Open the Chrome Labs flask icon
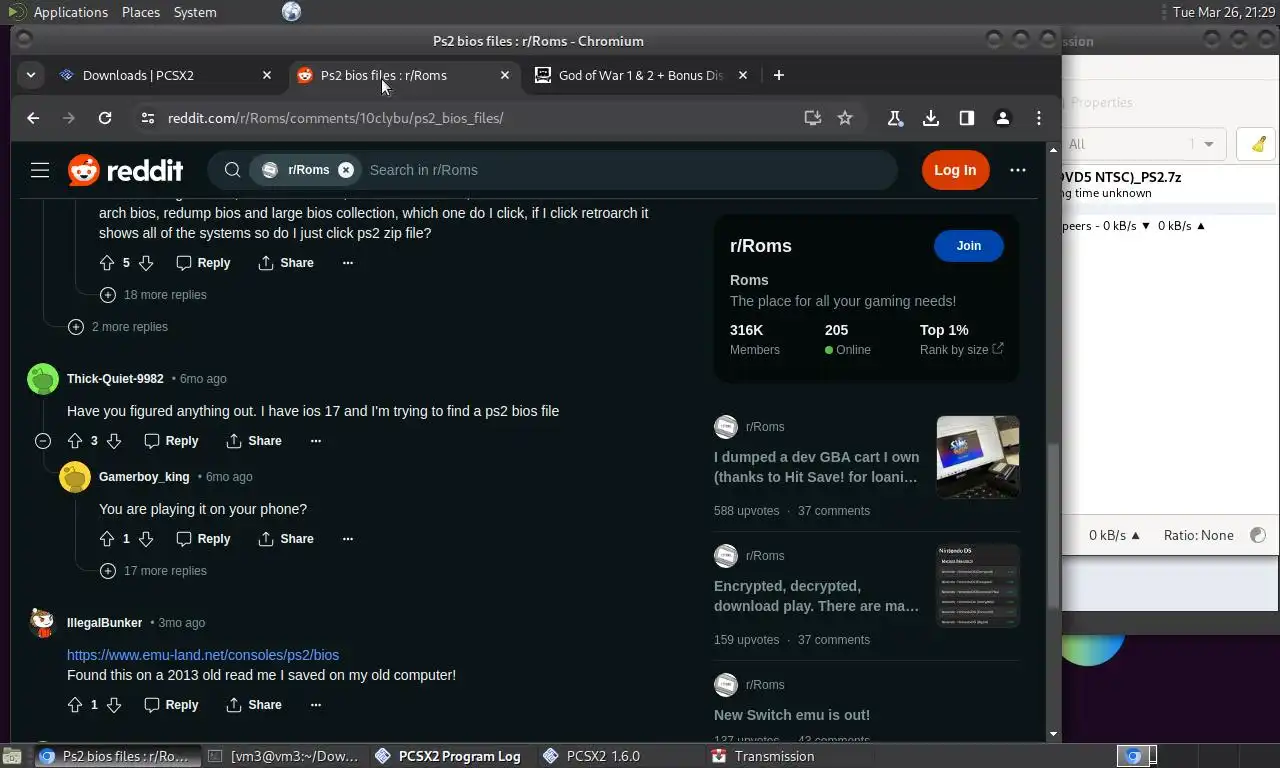Viewport: 1280px width, 768px height. click(895, 118)
